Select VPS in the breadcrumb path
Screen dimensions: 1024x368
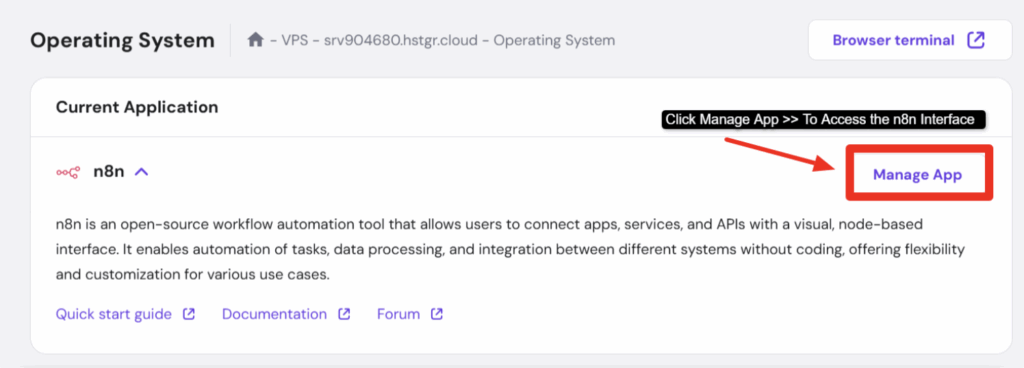(x=296, y=40)
